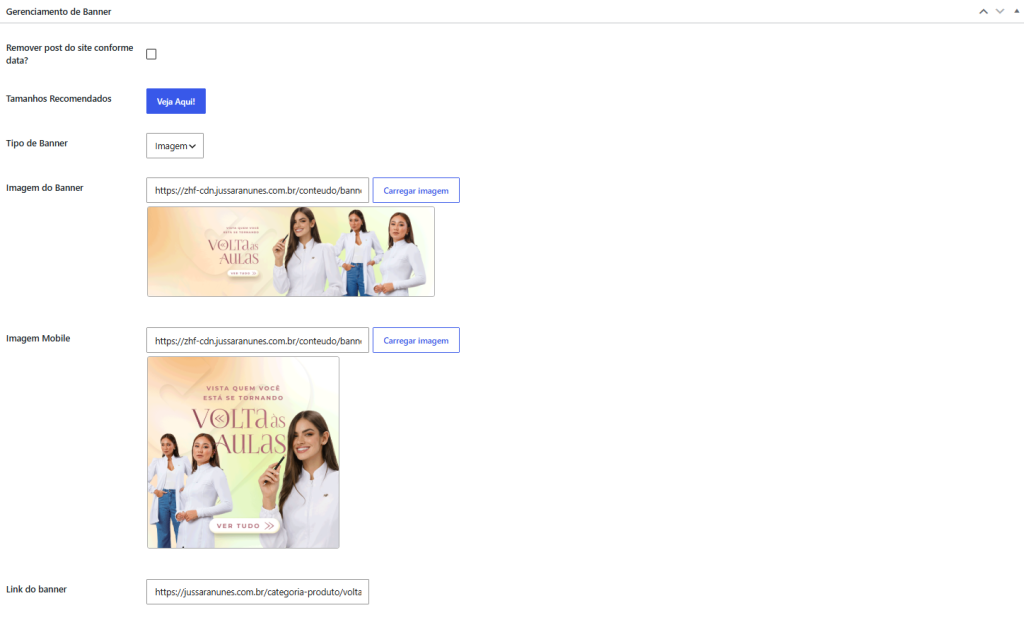Click the Link do banner label
The height and width of the screenshot is (620, 1024).
pyautogui.click(x=37, y=589)
